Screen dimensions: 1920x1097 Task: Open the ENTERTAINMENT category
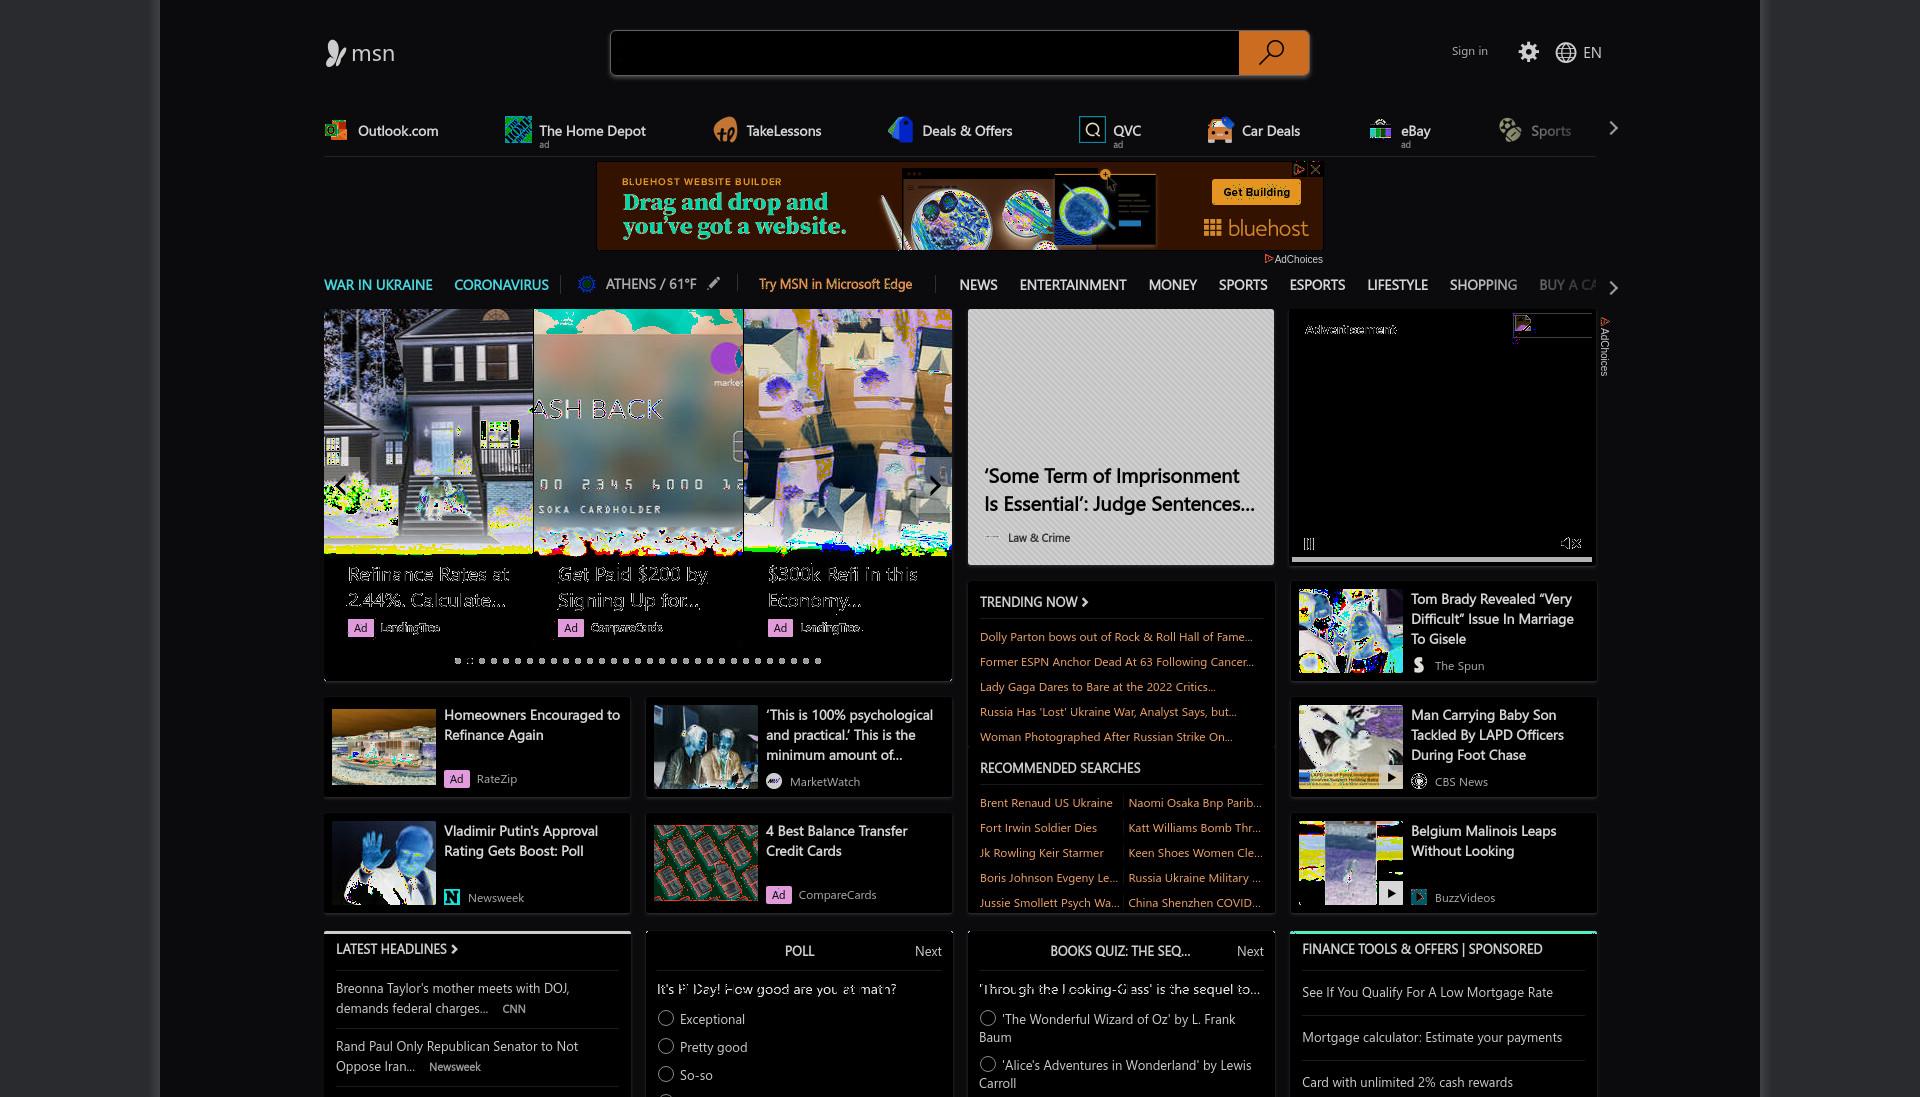coord(1073,285)
